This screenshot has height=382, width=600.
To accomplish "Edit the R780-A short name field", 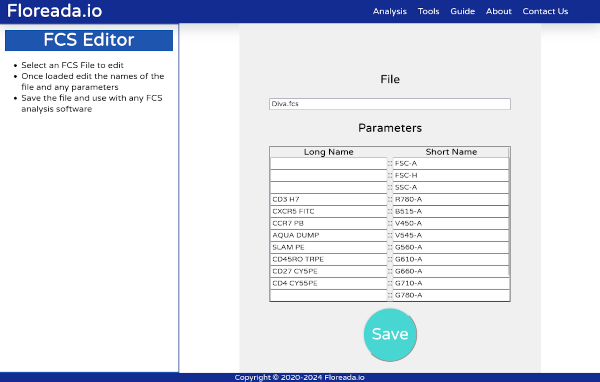I will (x=451, y=199).
